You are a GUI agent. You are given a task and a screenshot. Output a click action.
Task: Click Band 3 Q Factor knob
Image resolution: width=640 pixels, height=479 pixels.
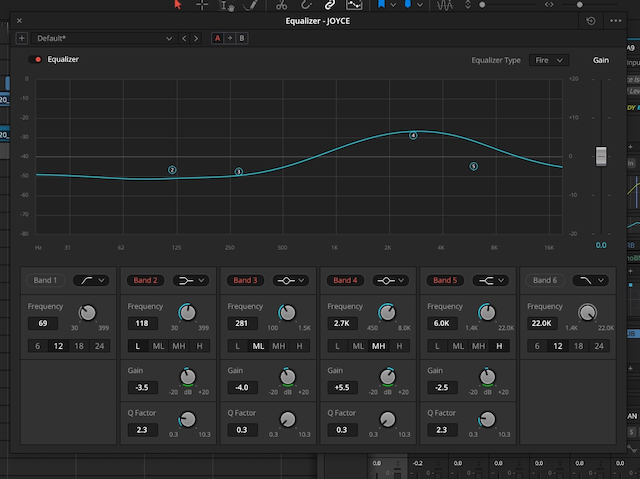[x=288, y=419]
